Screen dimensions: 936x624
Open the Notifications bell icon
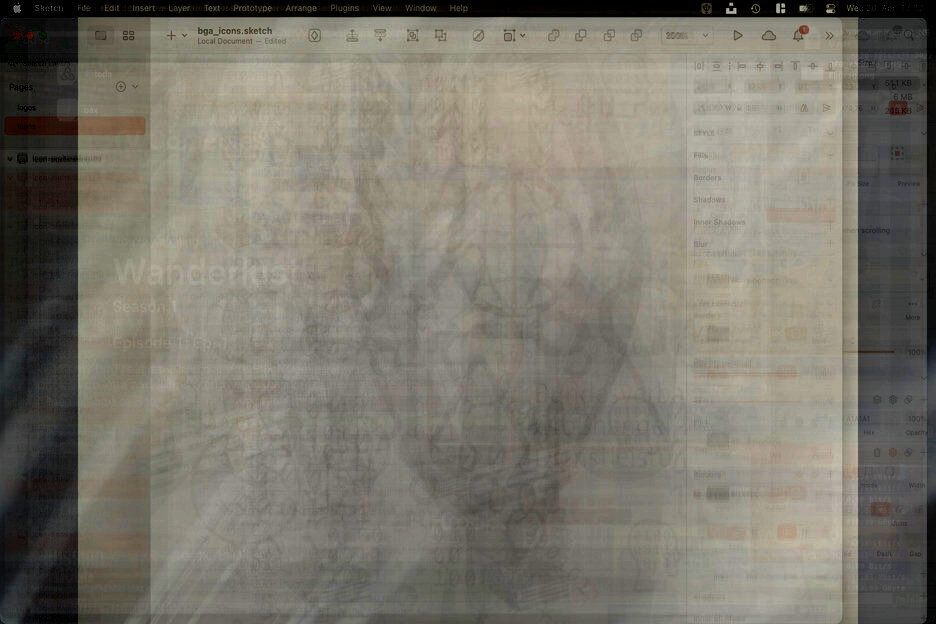pos(798,36)
